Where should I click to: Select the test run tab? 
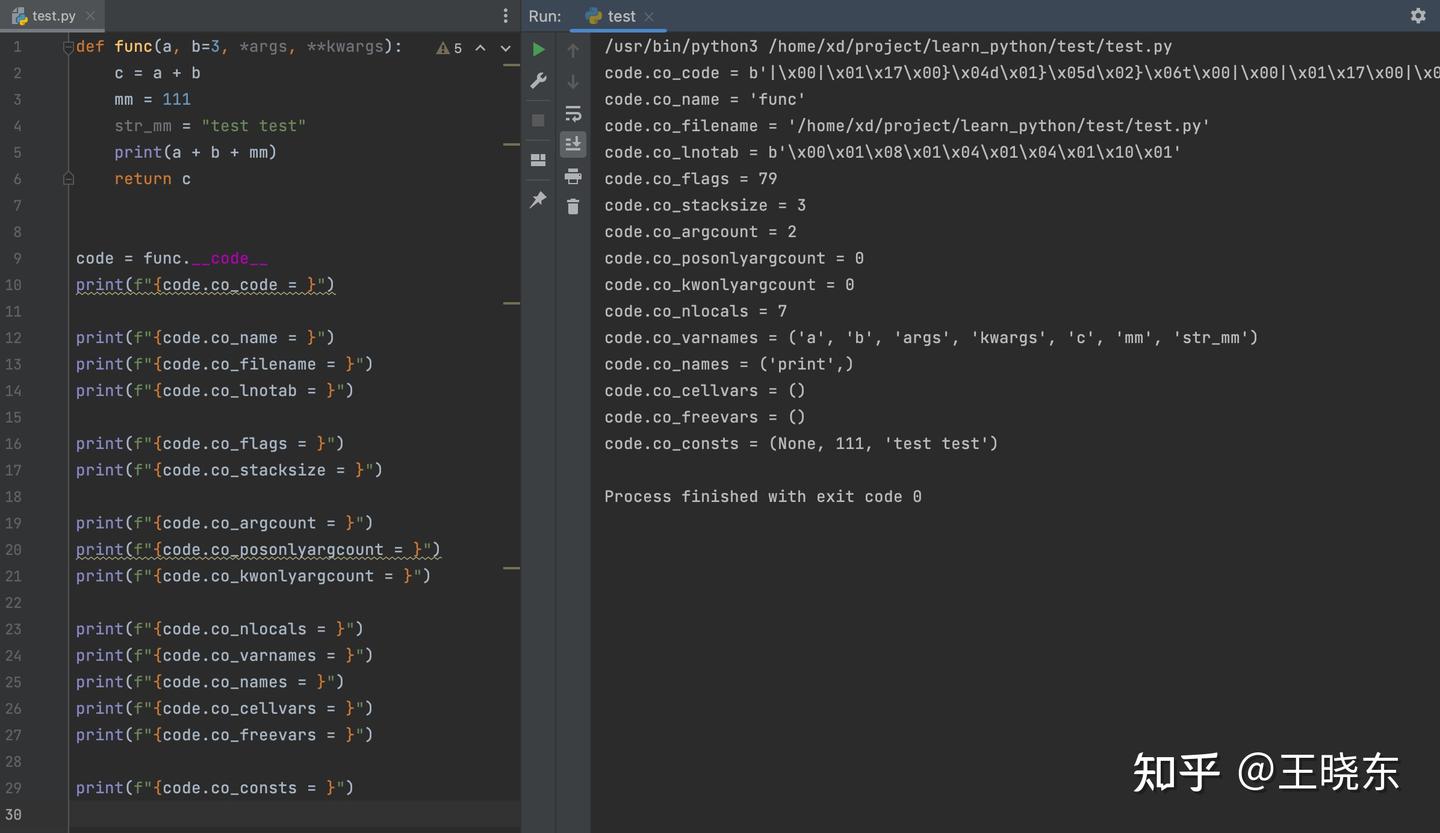coord(619,16)
